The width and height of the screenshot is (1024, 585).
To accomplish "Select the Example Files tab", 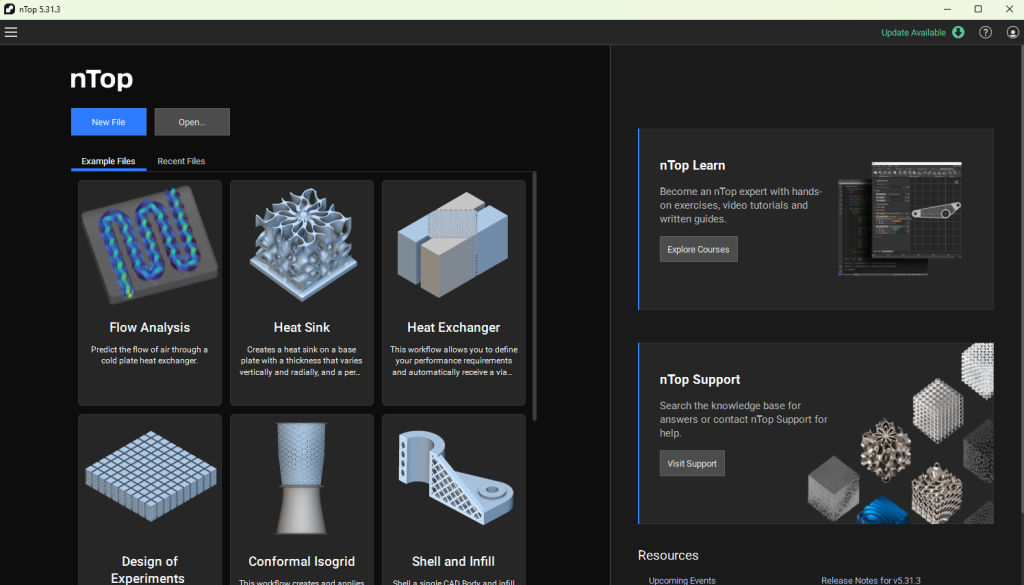I will point(108,161).
